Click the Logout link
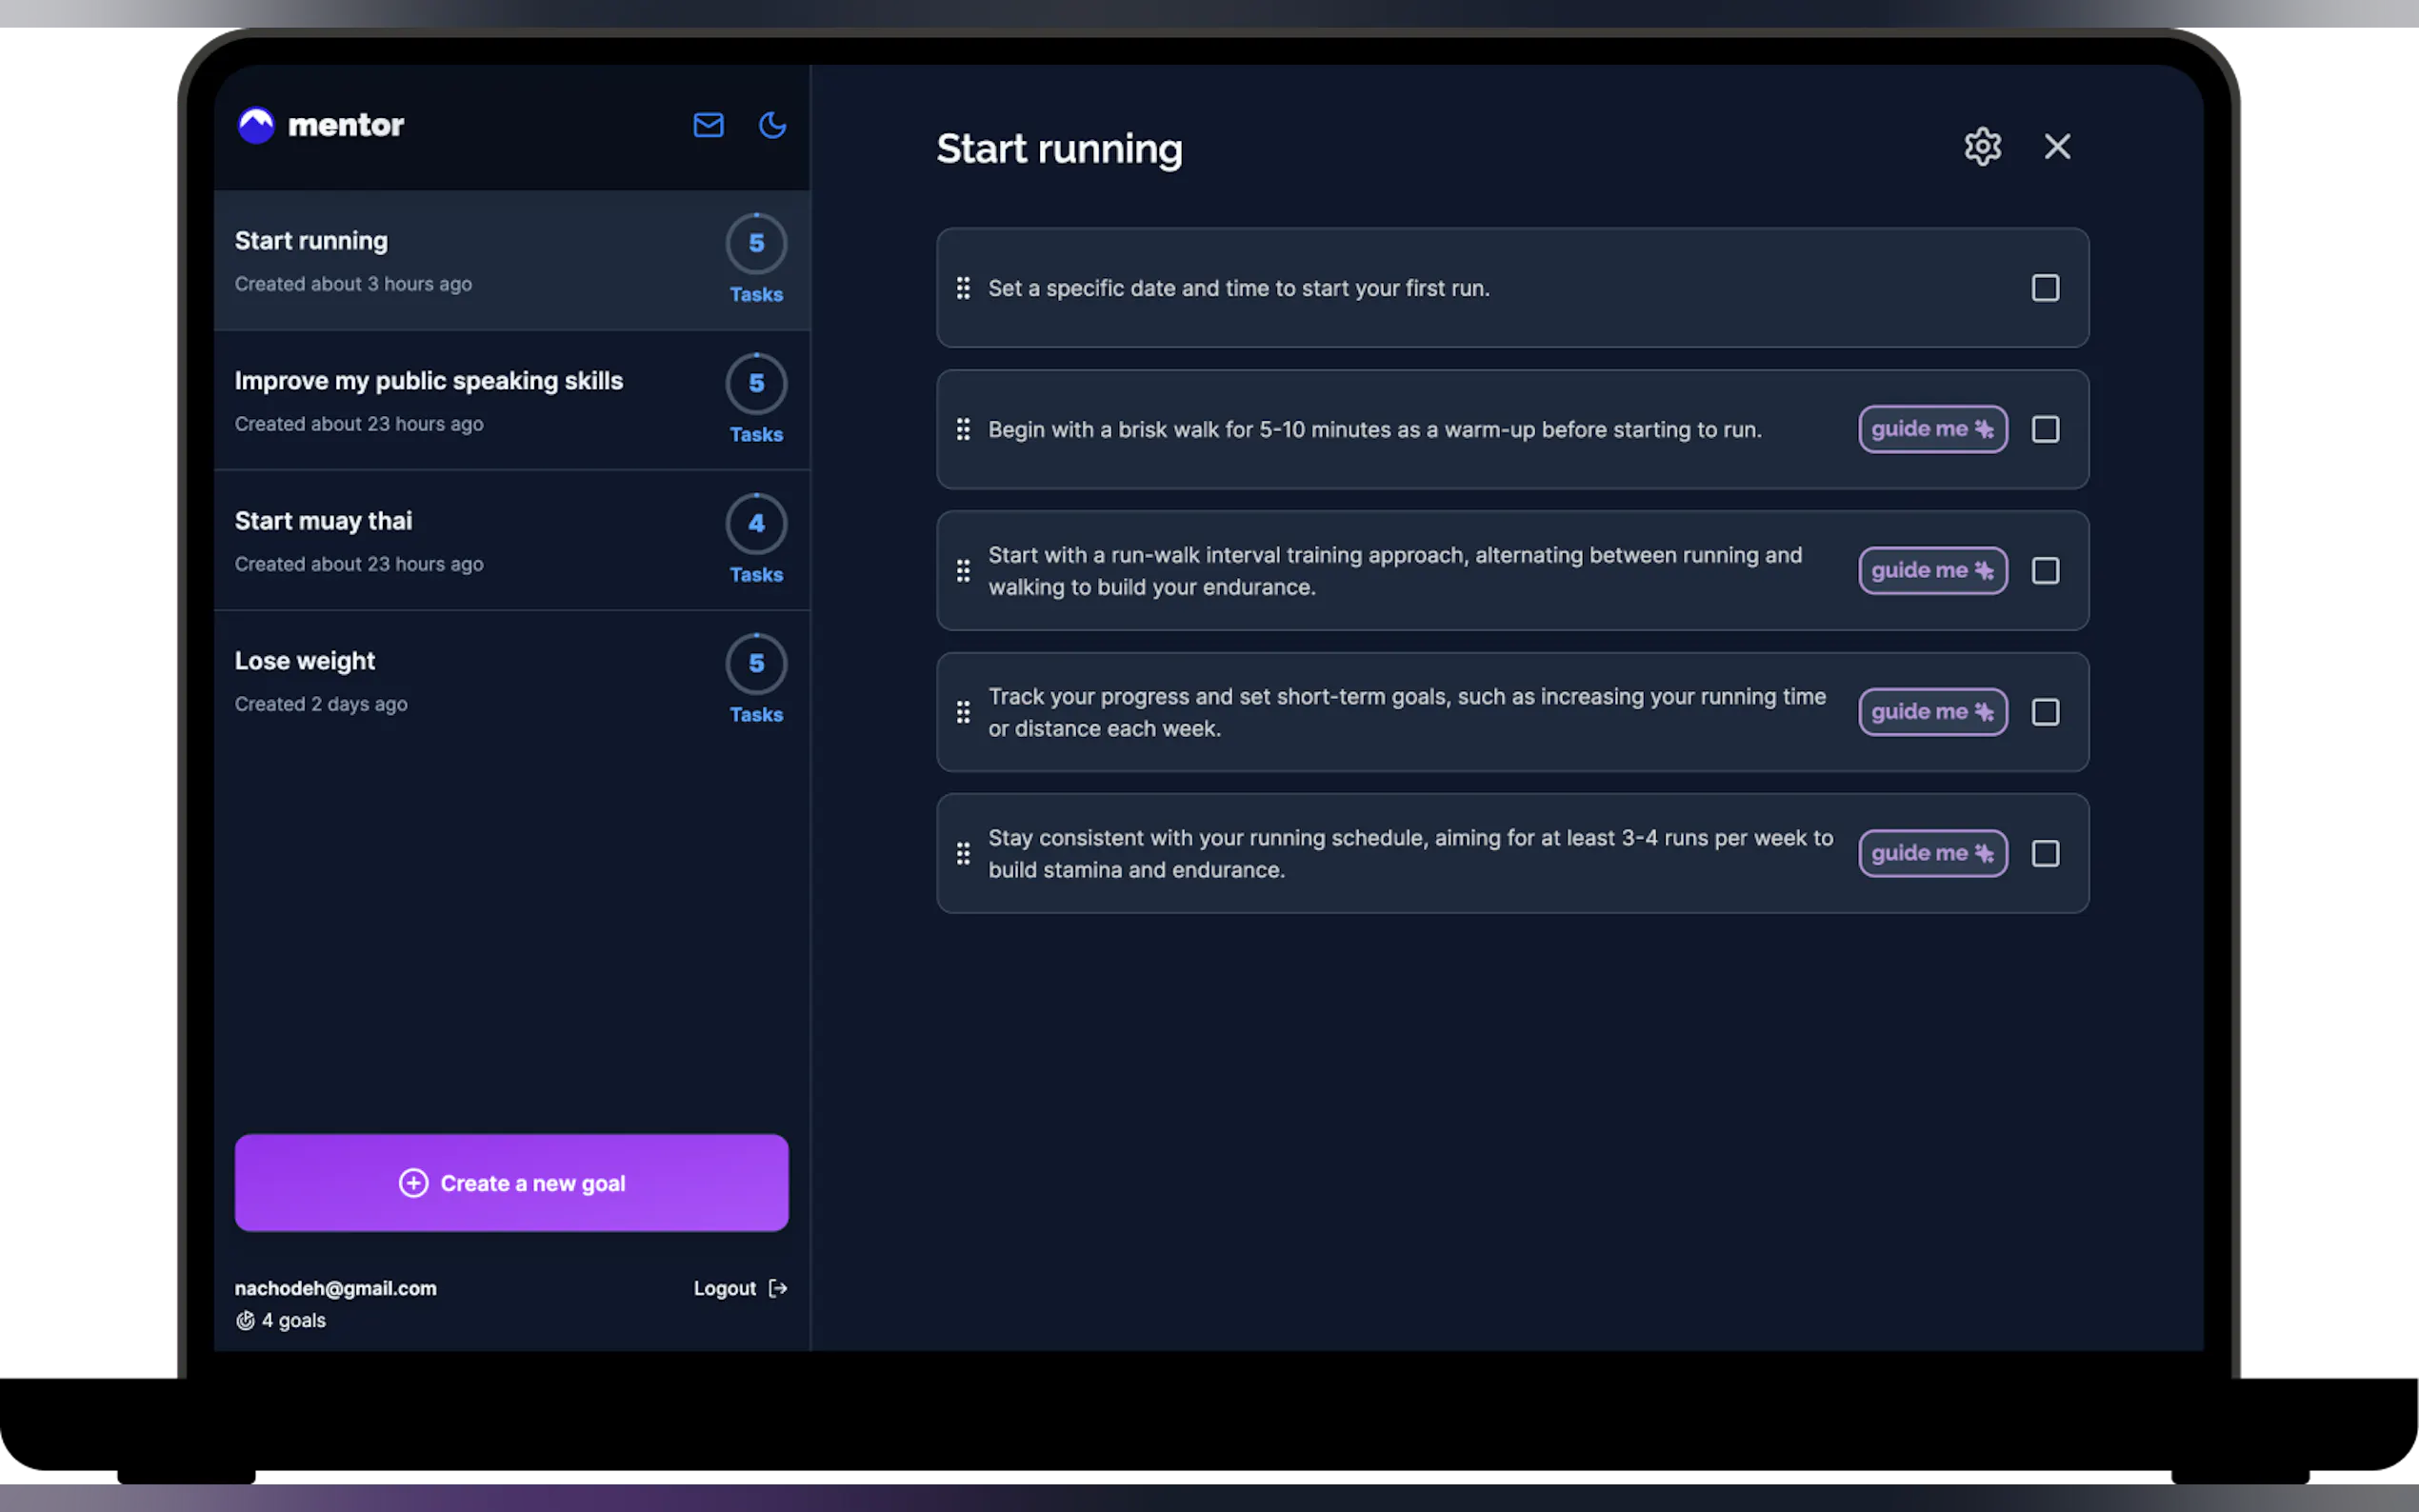Image resolution: width=2419 pixels, height=1512 pixels. coord(725,1288)
